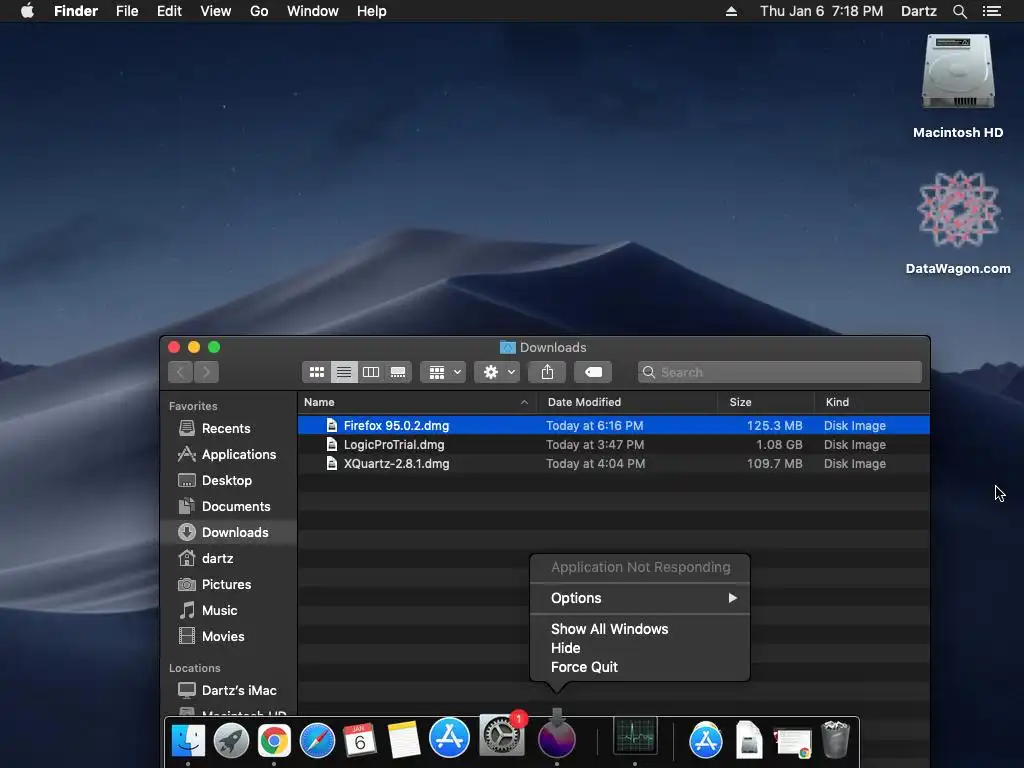
Task: Open the File menu
Action: click(x=127, y=11)
